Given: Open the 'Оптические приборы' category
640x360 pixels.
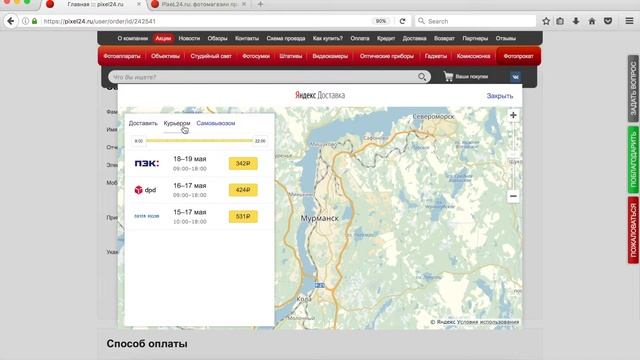Looking at the screenshot, I should pos(387,56).
